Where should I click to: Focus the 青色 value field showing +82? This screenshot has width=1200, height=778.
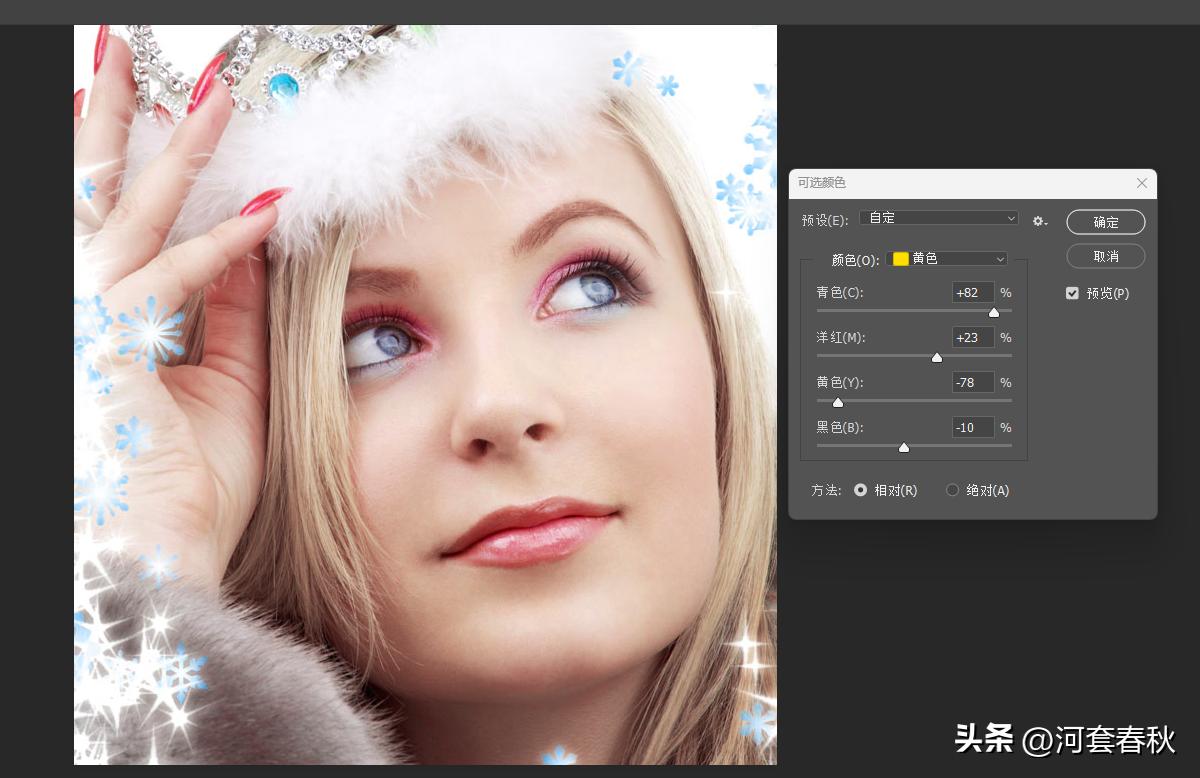tap(972, 292)
